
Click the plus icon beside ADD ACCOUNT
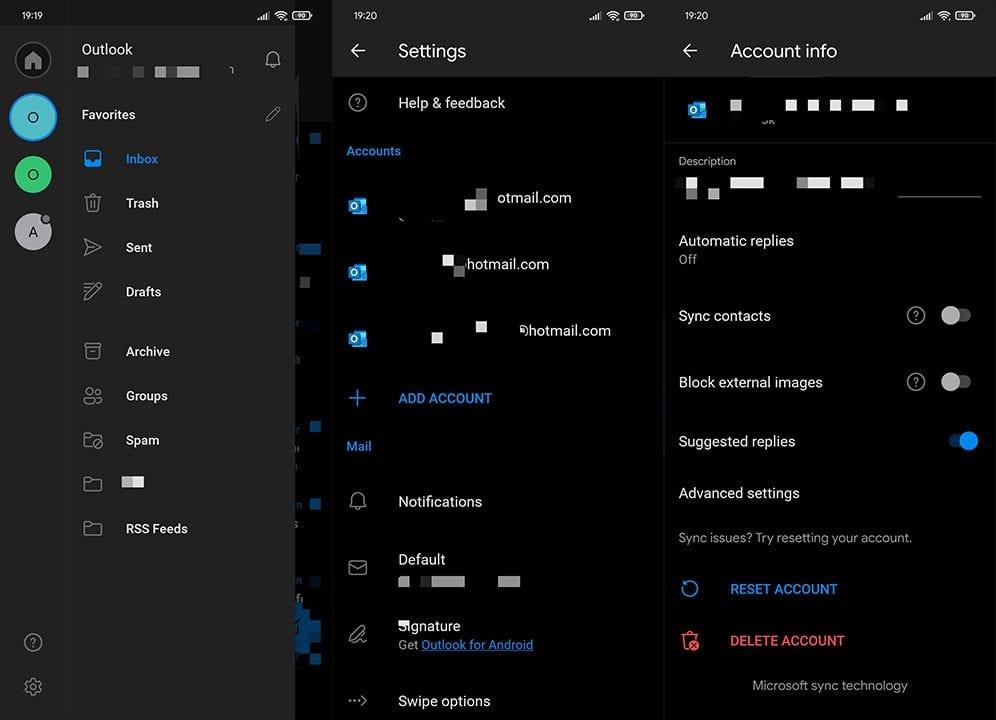click(x=358, y=398)
